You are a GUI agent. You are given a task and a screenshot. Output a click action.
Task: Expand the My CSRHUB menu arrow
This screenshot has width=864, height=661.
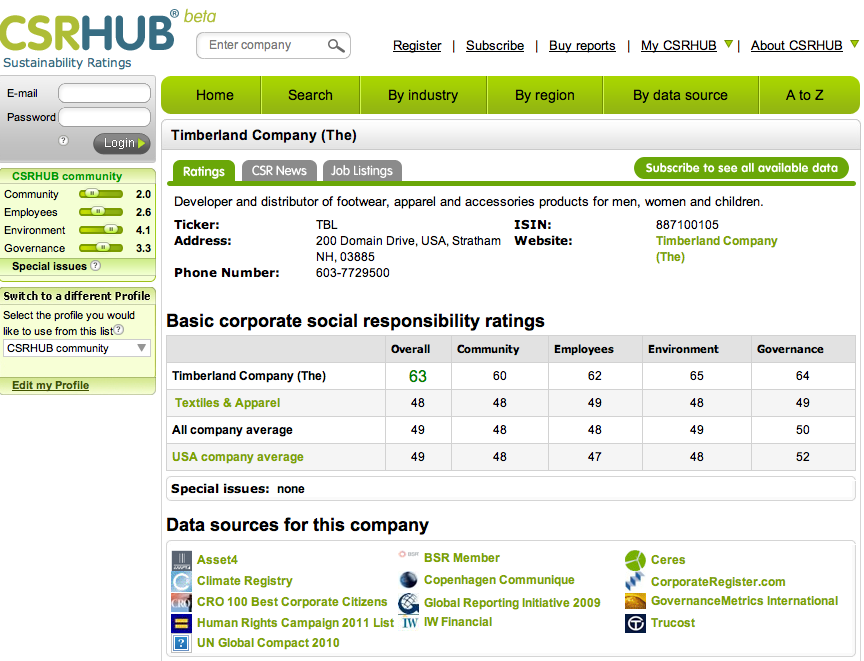(729, 45)
